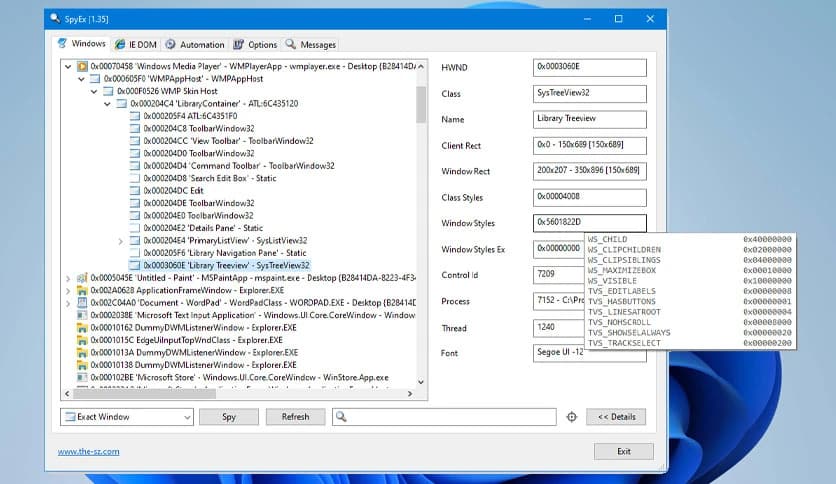
Task: Click the tree horizontal scrollbar thumb
Action: pos(144,394)
